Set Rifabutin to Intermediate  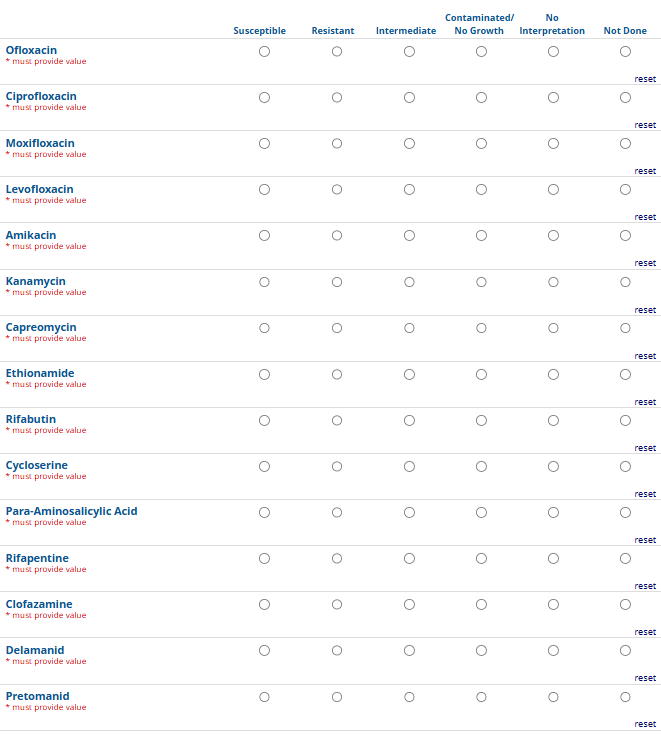click(409, 420)
